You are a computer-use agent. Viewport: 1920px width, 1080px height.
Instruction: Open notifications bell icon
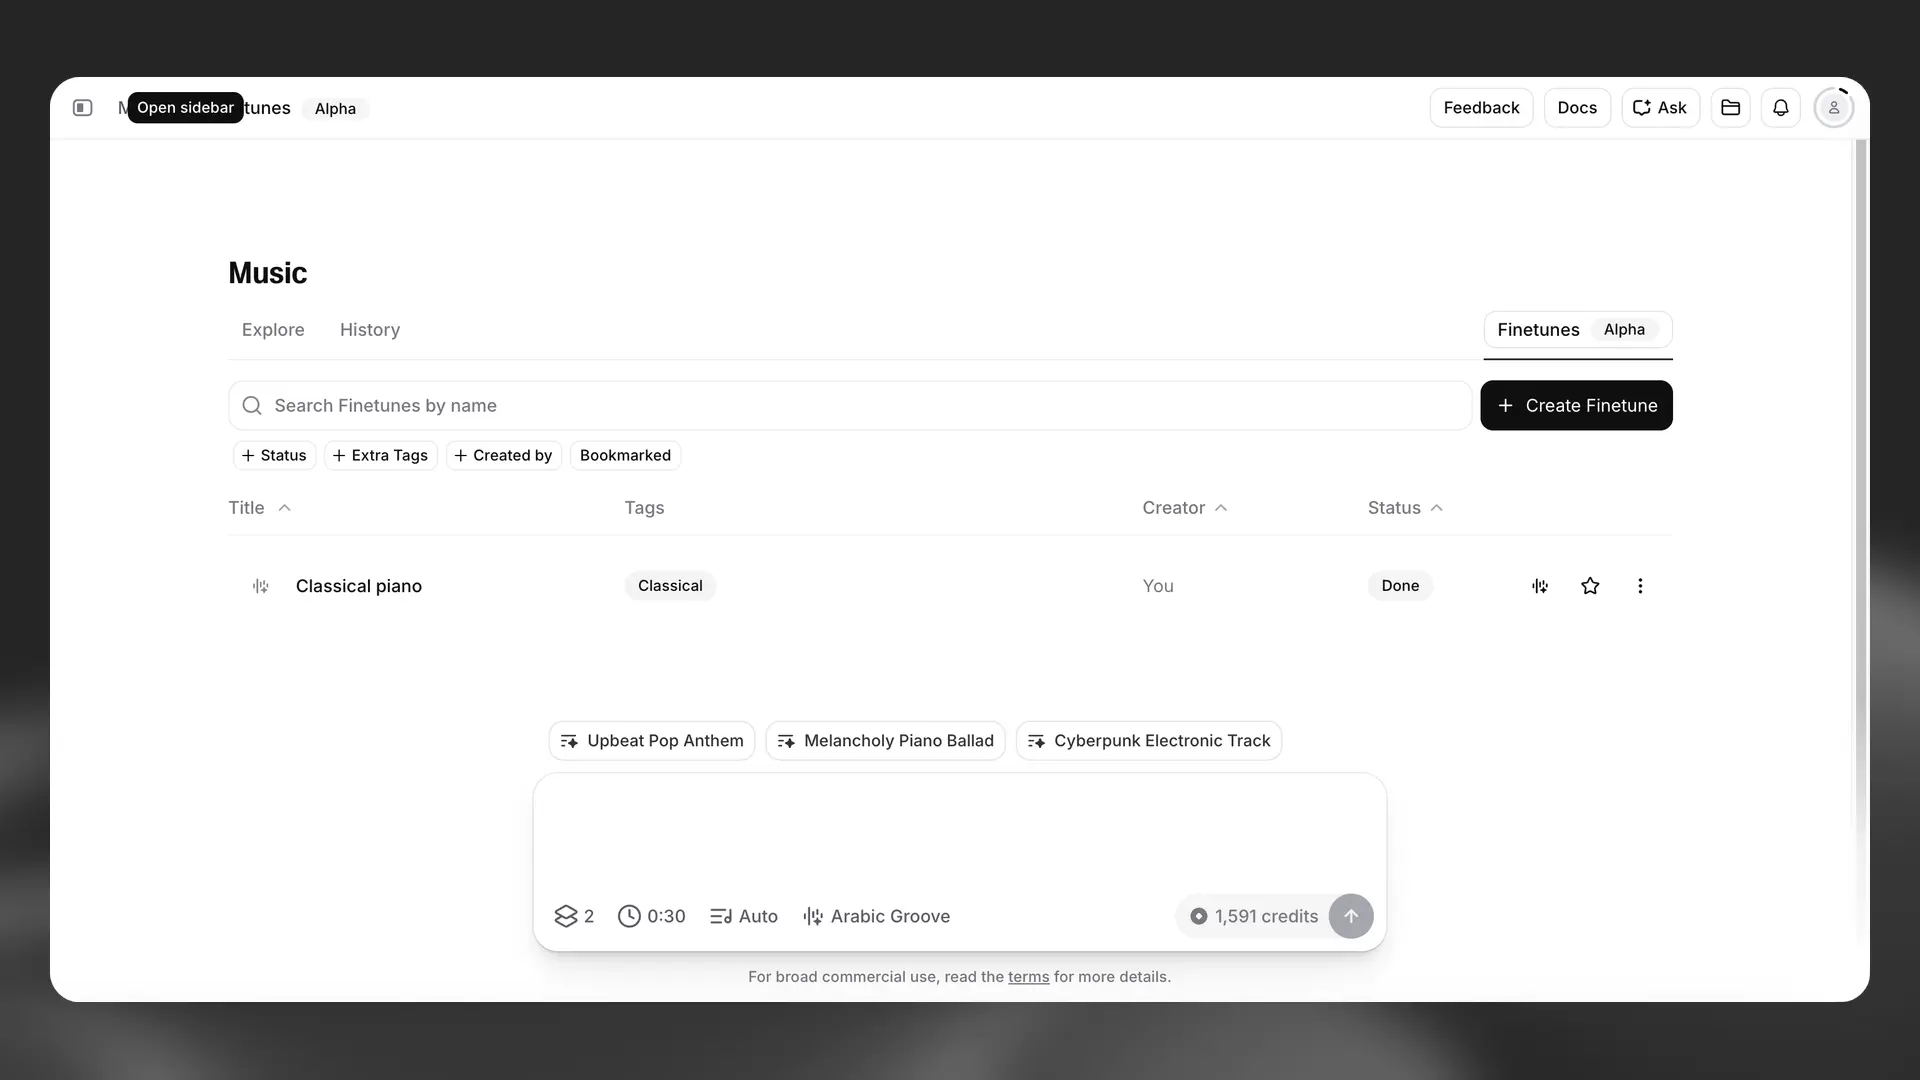pyautogui.click(x=1780, y=108)
